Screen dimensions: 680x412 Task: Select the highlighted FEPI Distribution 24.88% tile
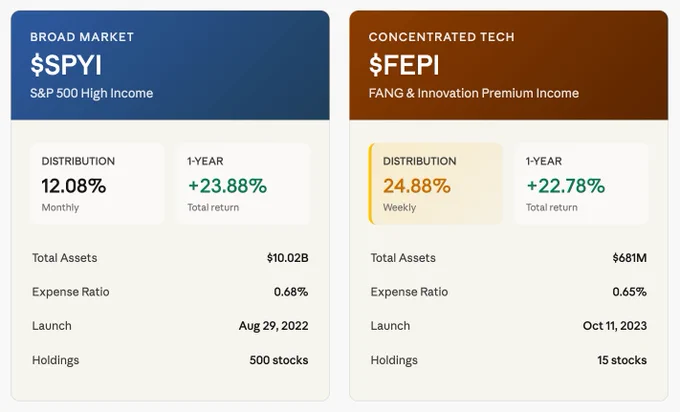click(435, 183)
